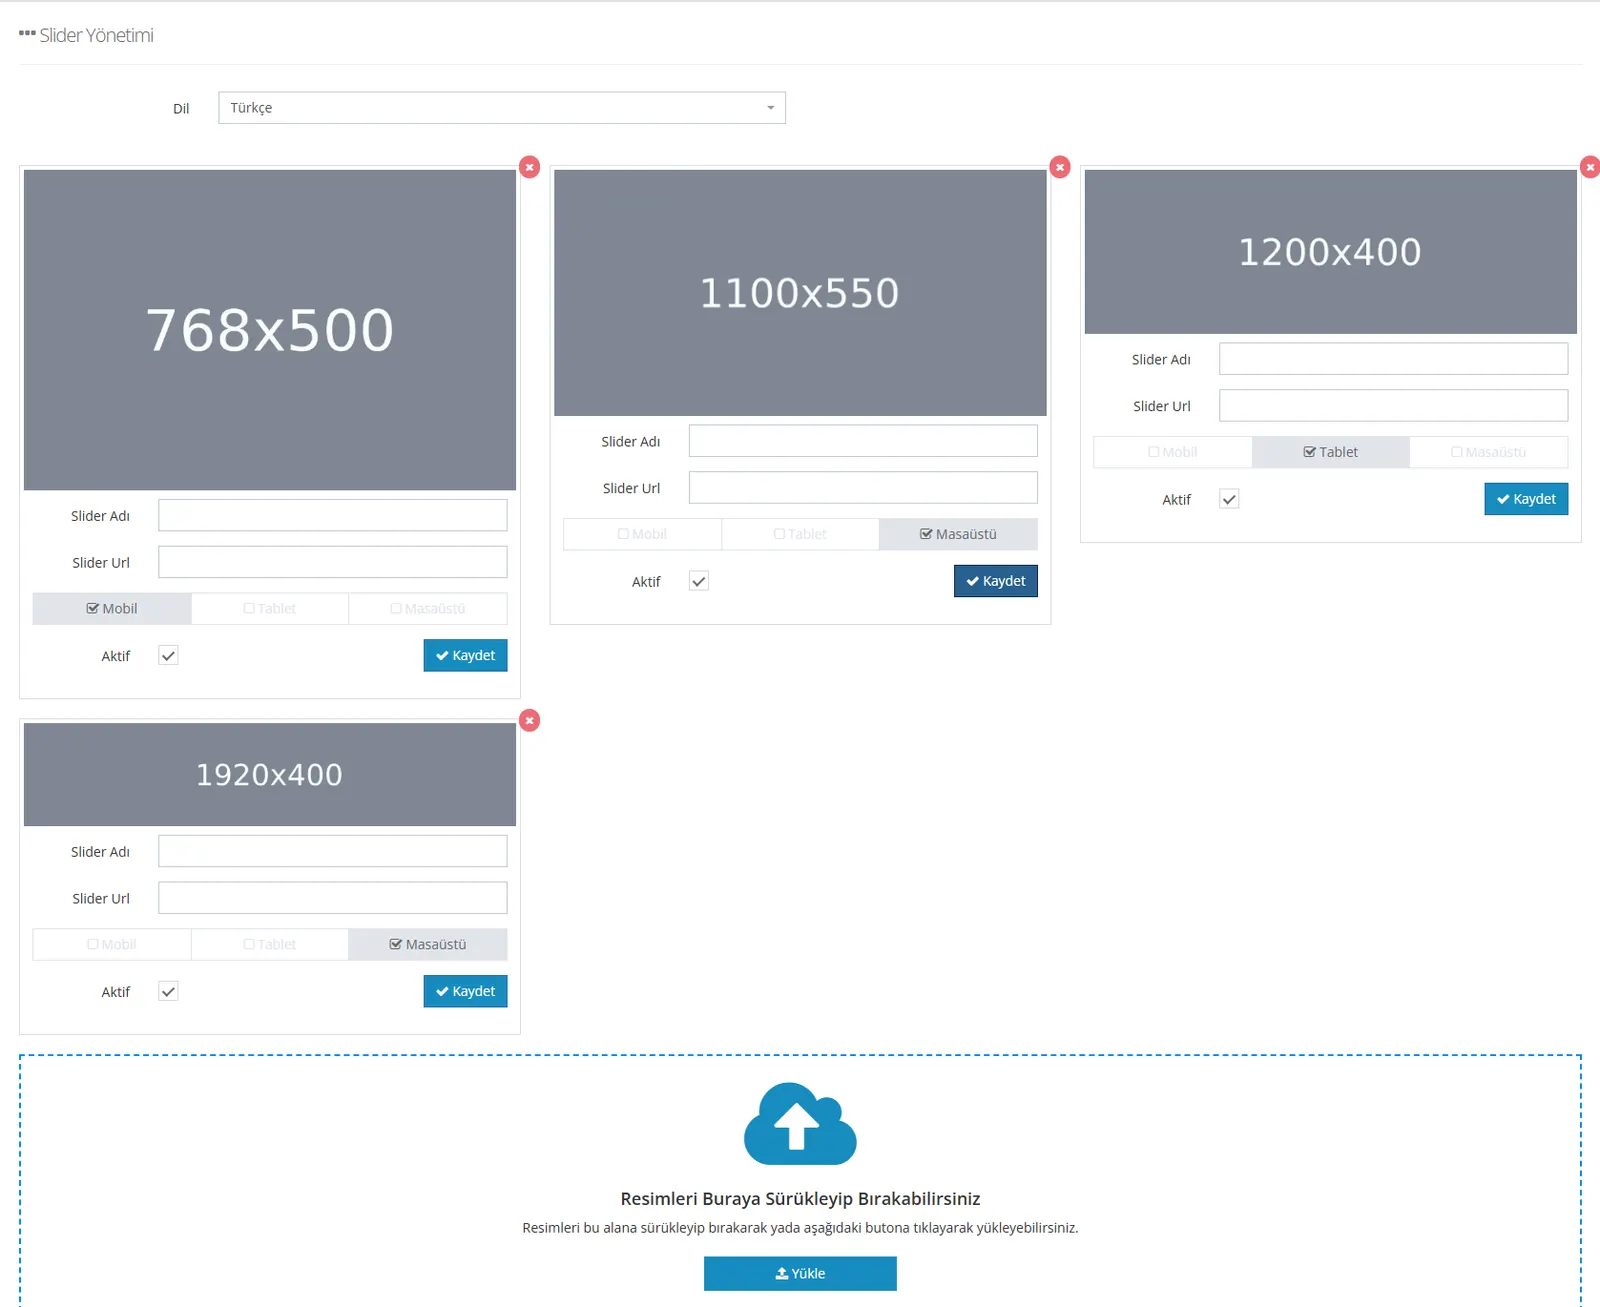
Task: Toggle Masaüstü on the 1100x550 card
Action: tap(958, 534)
